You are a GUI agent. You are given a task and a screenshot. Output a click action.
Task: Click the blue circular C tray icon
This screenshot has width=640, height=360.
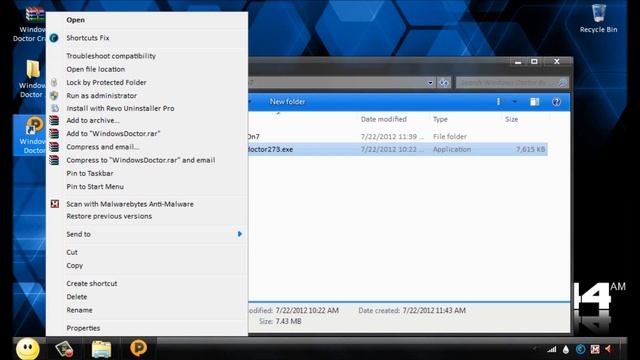click(580, 349)
